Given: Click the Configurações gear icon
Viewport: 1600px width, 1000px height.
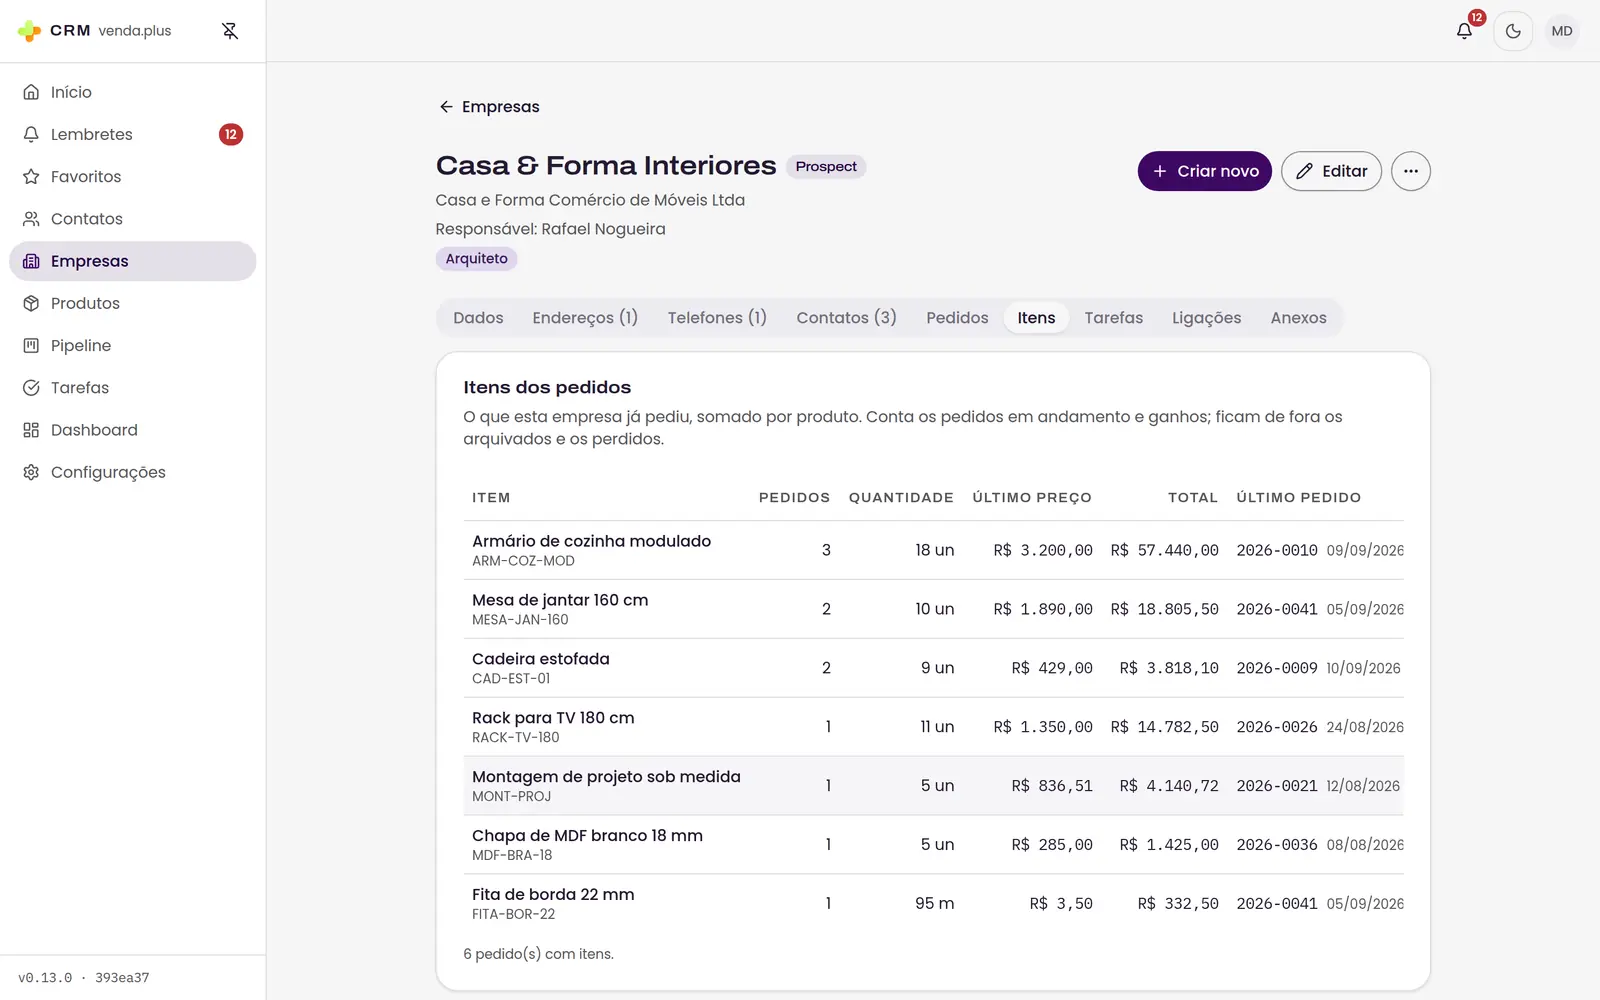Looking at the screenshot, I should click(31, 472).
